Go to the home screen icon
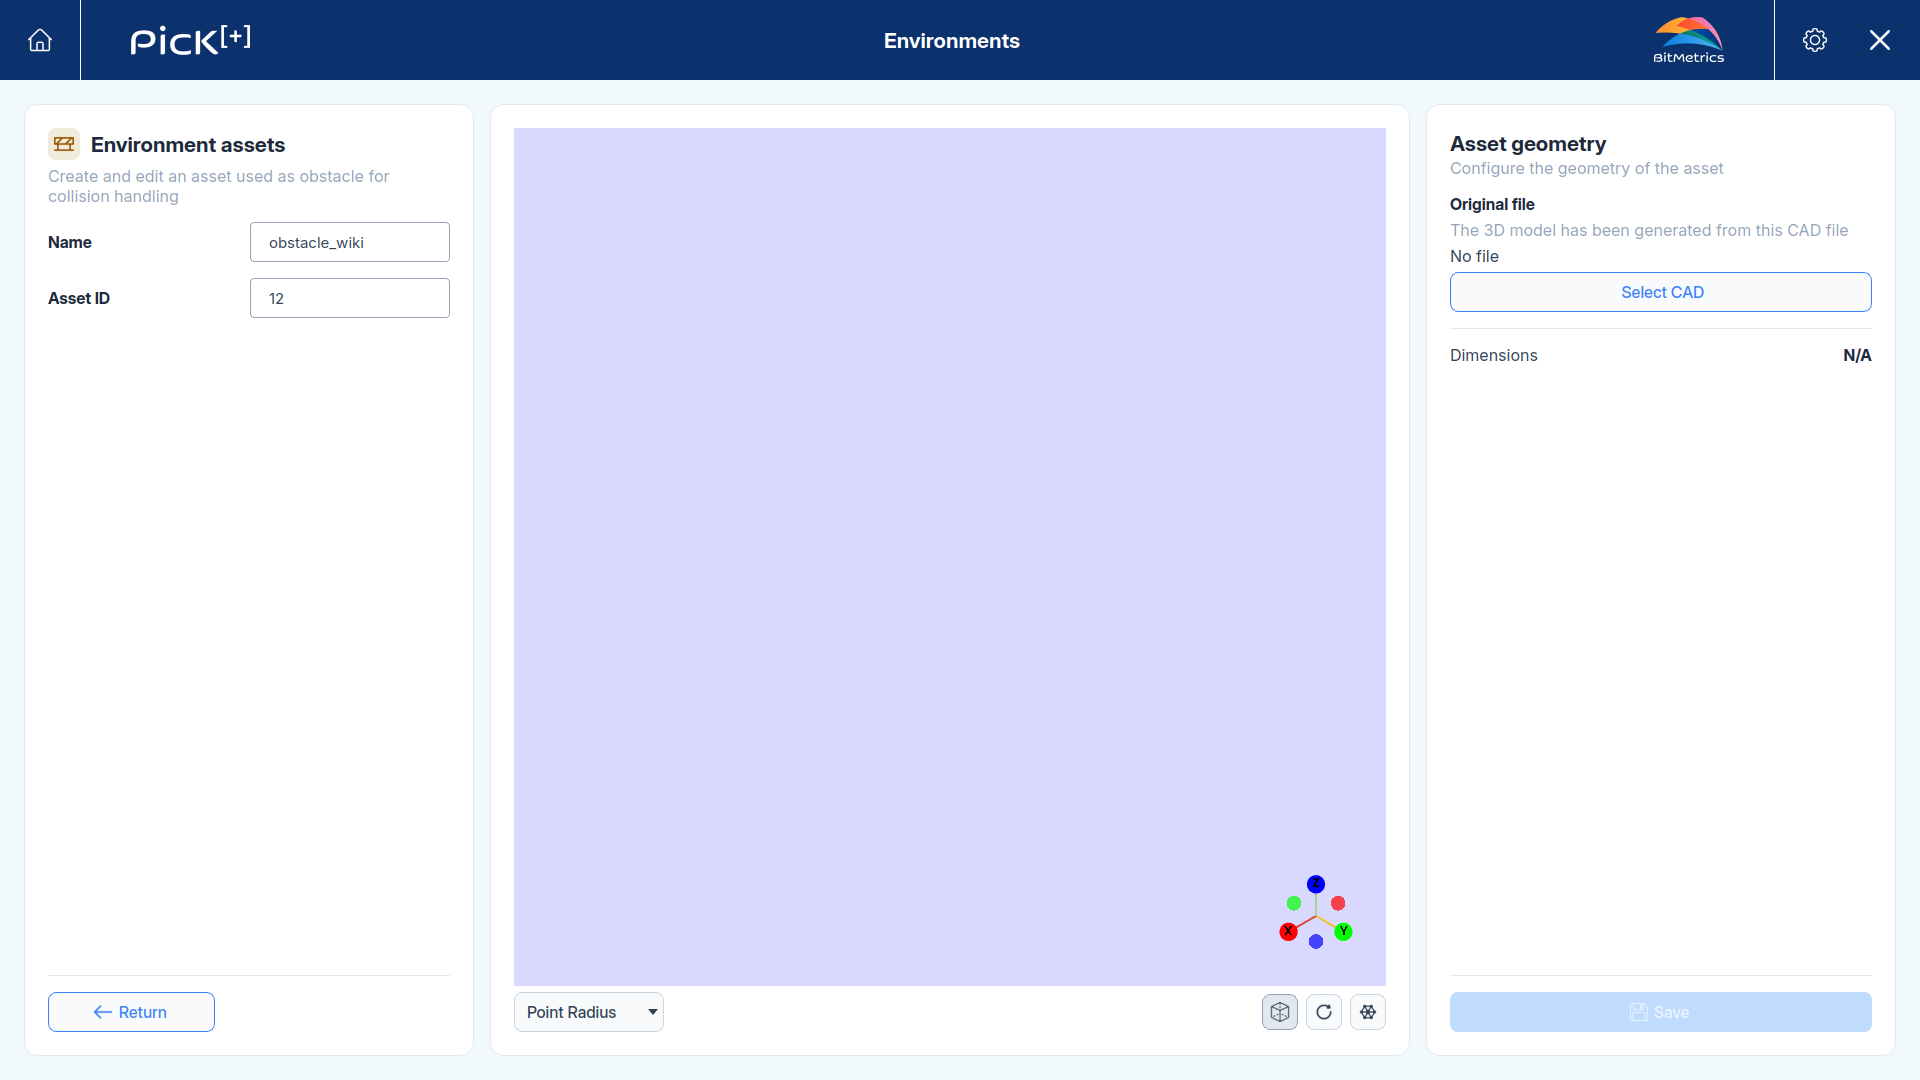Viewport: 1920px width, 1080px height. (x=40, y=40)
